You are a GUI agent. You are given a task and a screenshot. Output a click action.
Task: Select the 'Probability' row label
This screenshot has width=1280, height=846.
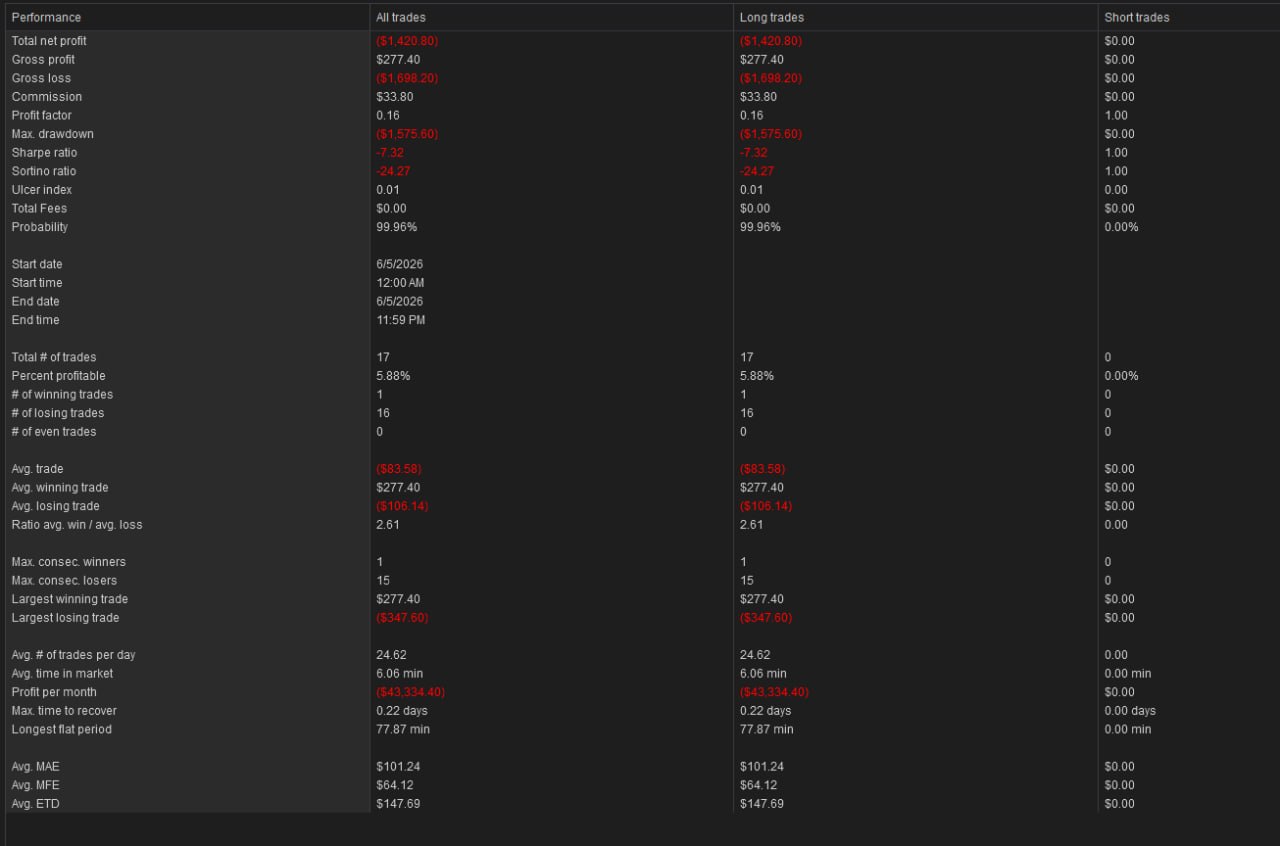40,227
